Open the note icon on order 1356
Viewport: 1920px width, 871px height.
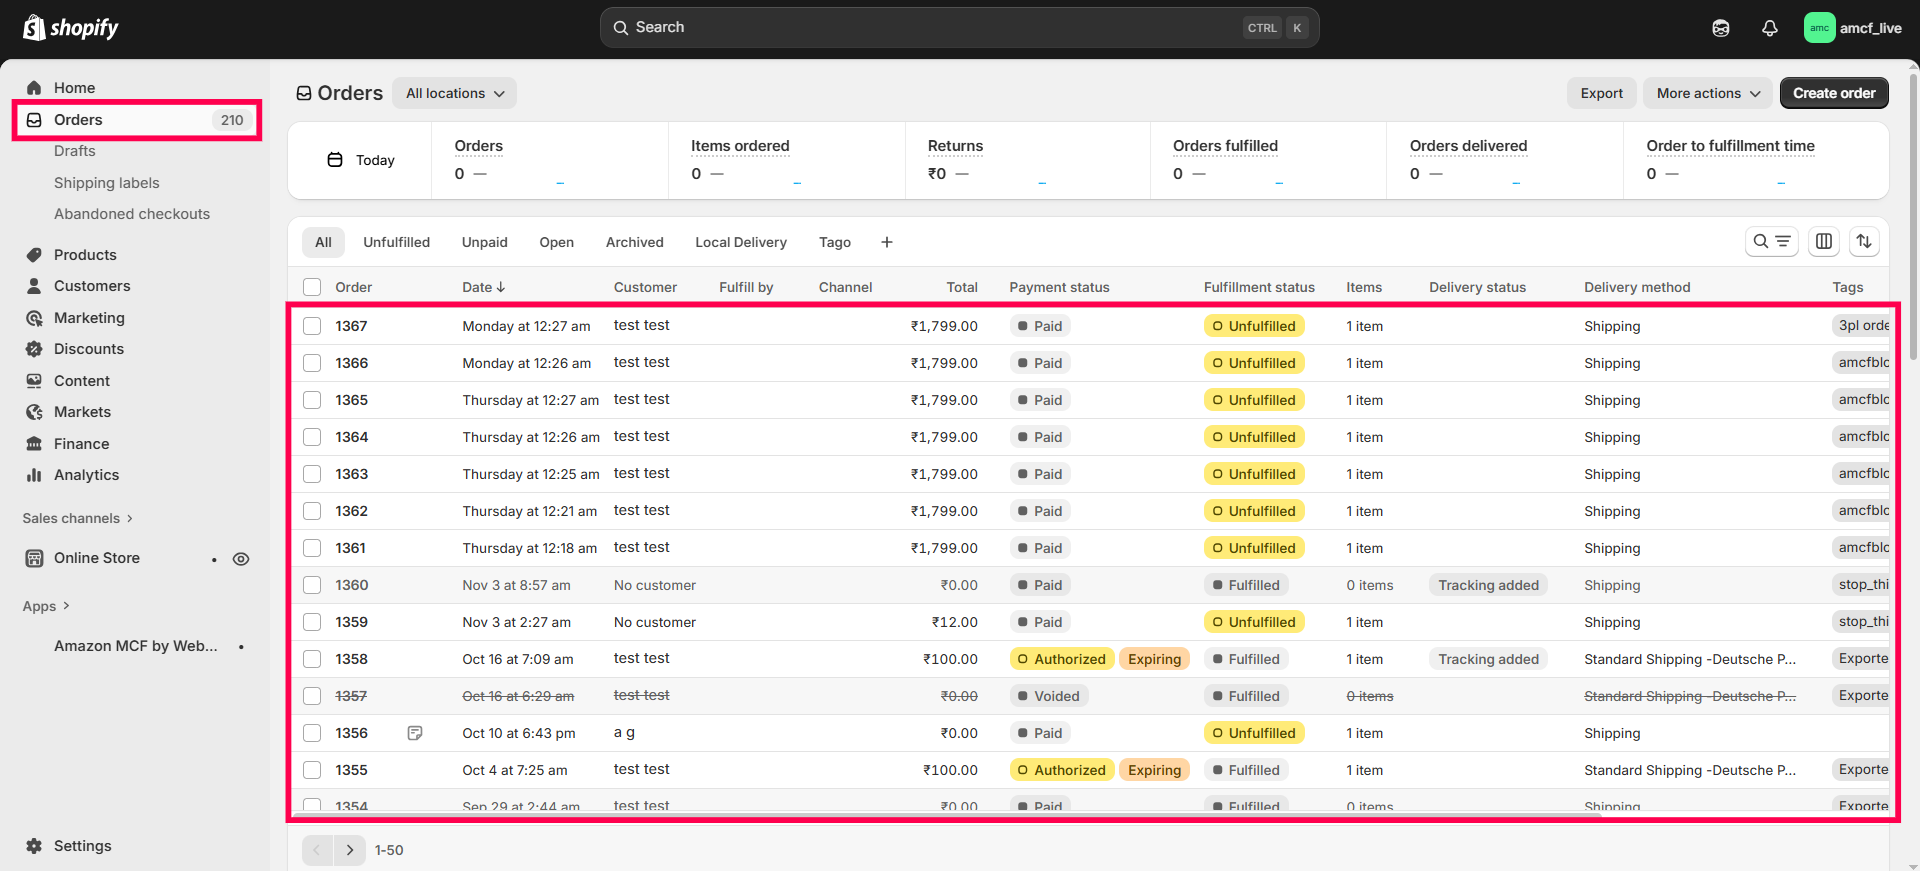(415, 733)
